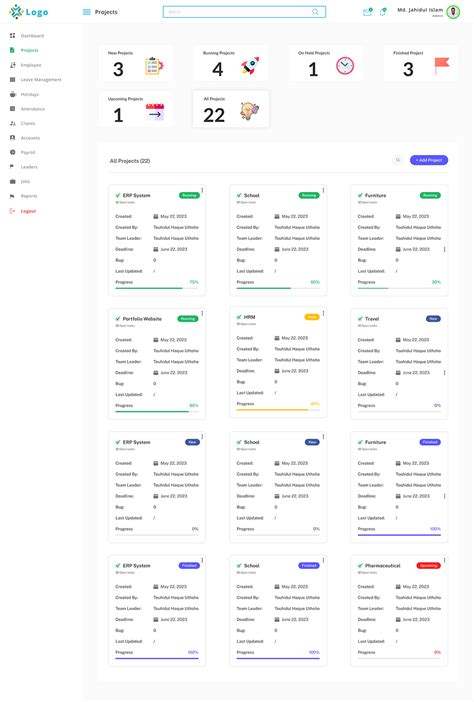Click the New badge on Travel card
This screenshot has width=474, height=702.
tap(433, 319)
